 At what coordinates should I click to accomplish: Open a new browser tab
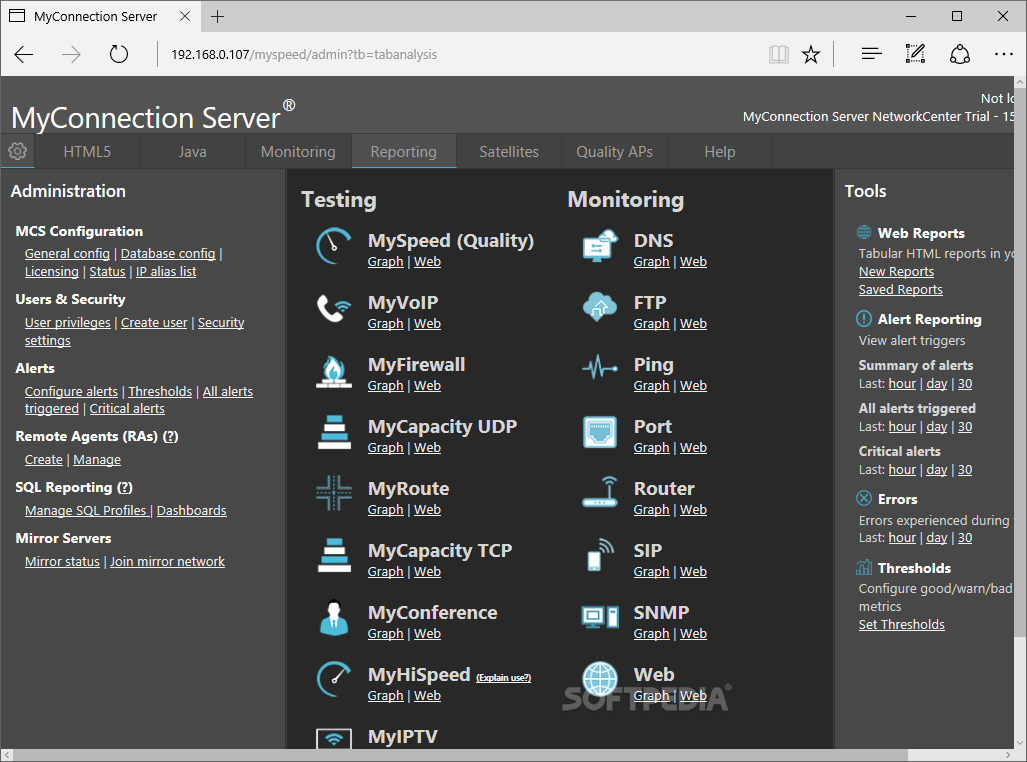[218, 16]
